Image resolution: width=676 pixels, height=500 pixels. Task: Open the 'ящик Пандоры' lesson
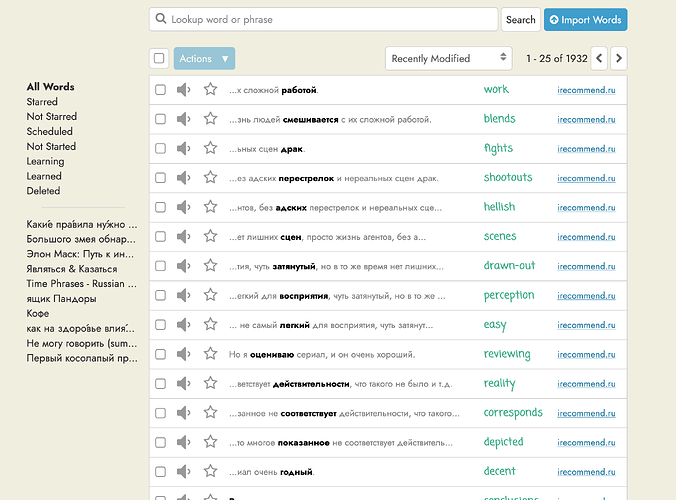coord(61,299)
